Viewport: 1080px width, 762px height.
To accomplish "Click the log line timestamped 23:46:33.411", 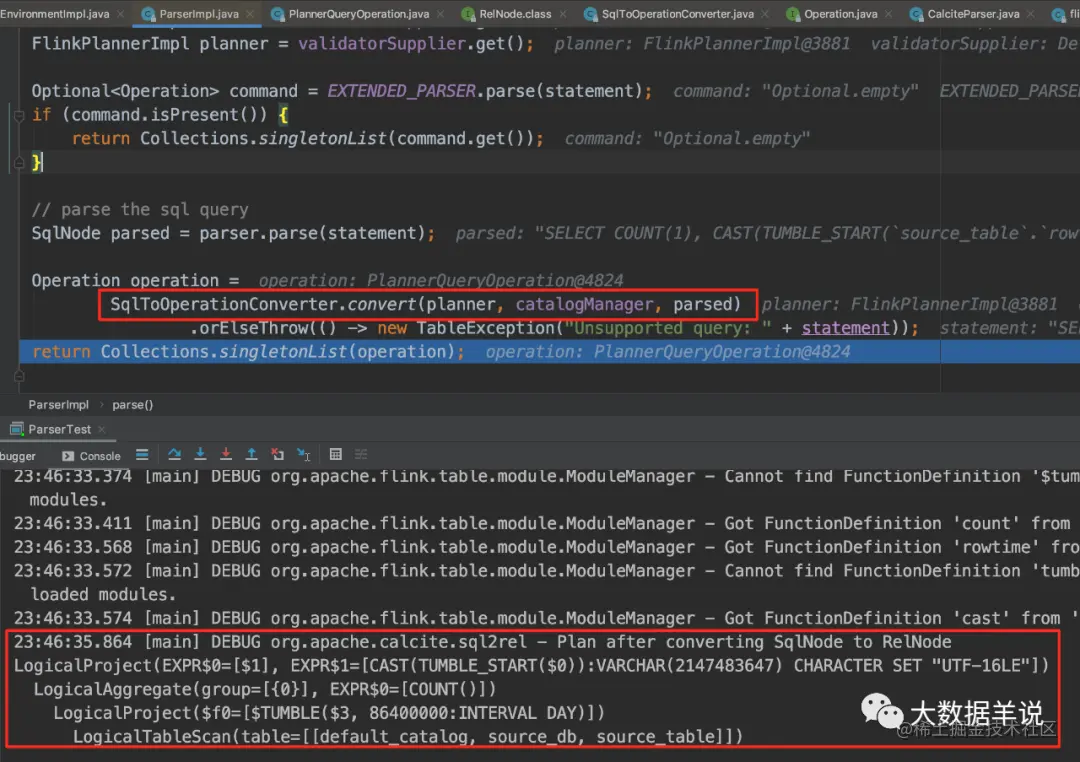I will [x=542, y=524].
